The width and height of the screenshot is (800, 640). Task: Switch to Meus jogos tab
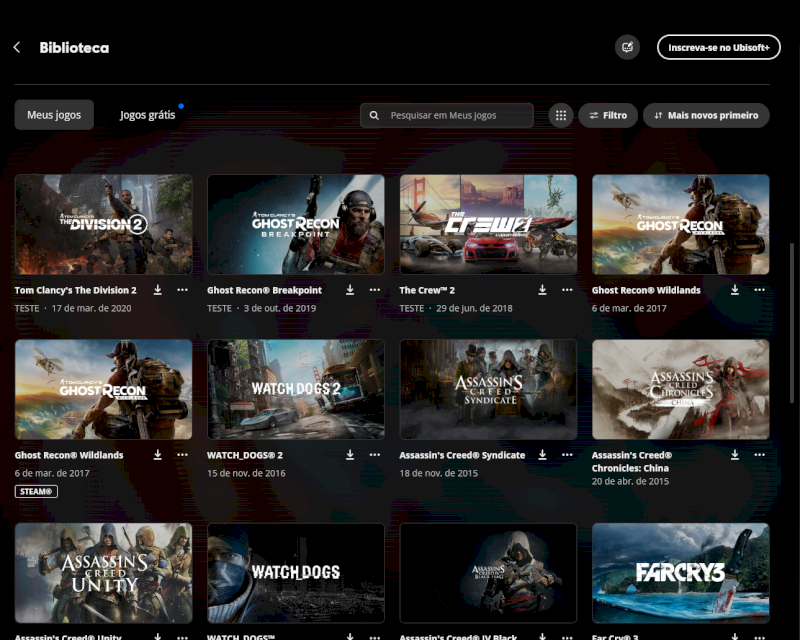(x=54, y=115)
